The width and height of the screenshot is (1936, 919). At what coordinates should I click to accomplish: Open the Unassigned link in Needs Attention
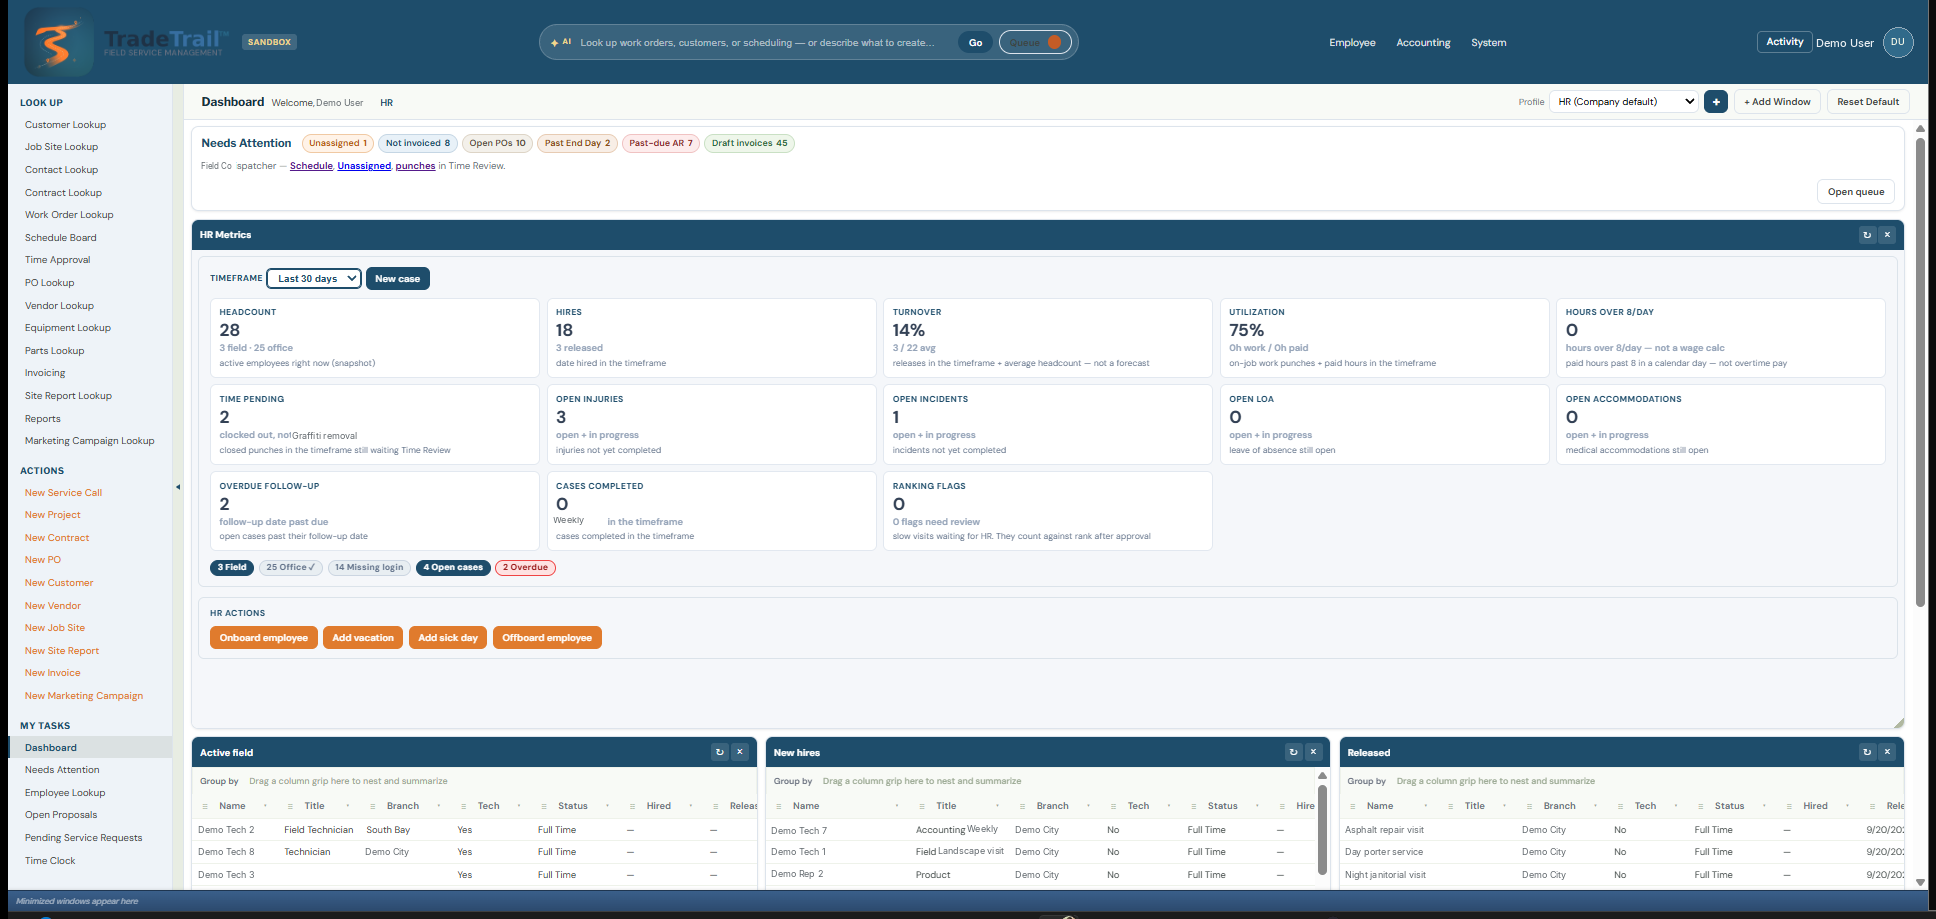click(364, 166)
